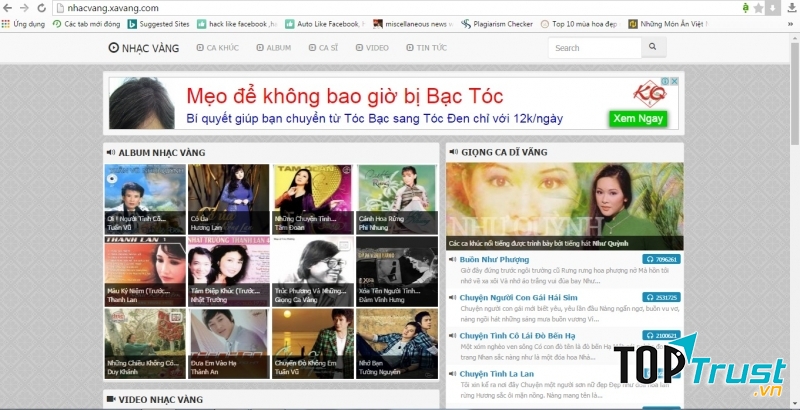
Task: Click speaker icon beside Buồn Như Phượng
Action: (x=452, y=260)
